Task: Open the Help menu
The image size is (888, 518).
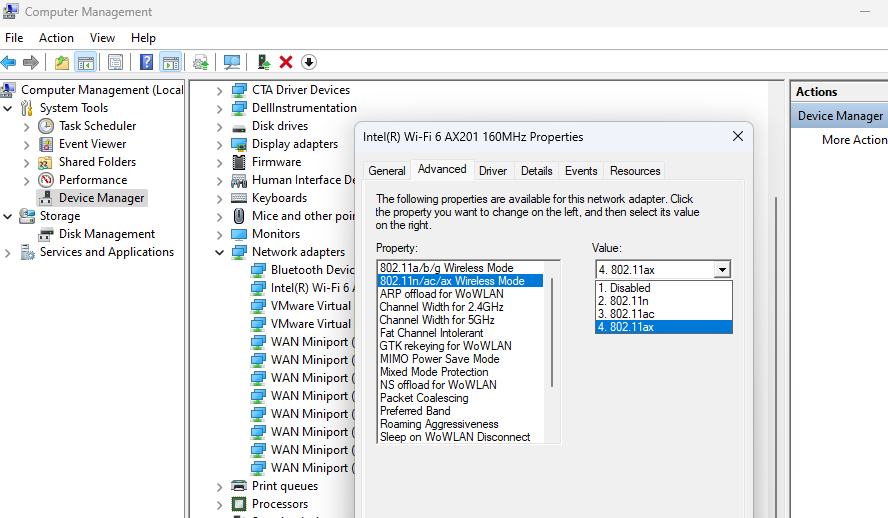Action: 143,38
